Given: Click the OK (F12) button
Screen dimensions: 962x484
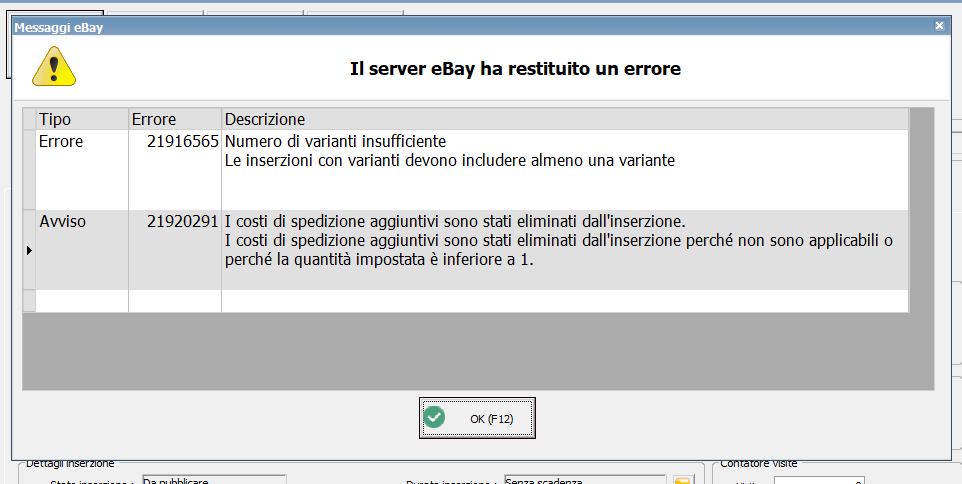Looking at the screenshot, I should click(477, 418).
